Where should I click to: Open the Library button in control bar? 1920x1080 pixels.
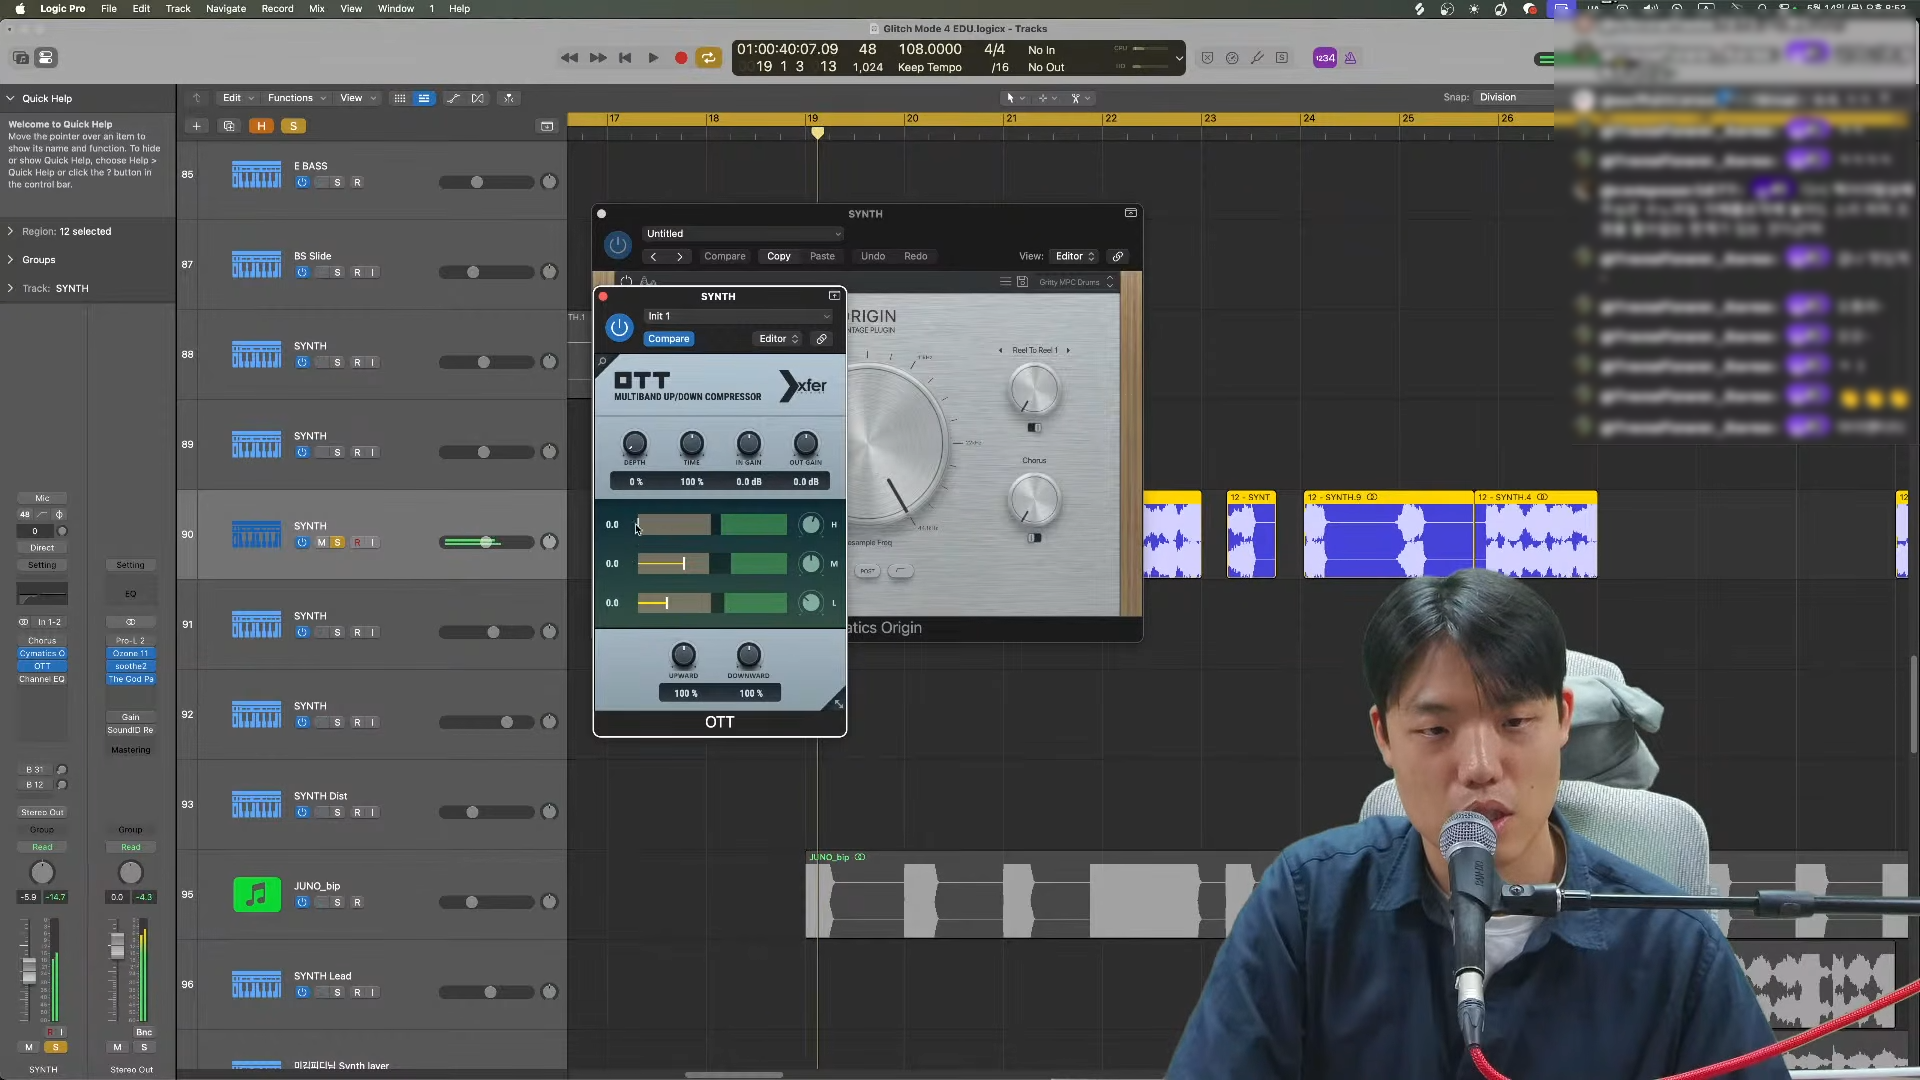21,58
